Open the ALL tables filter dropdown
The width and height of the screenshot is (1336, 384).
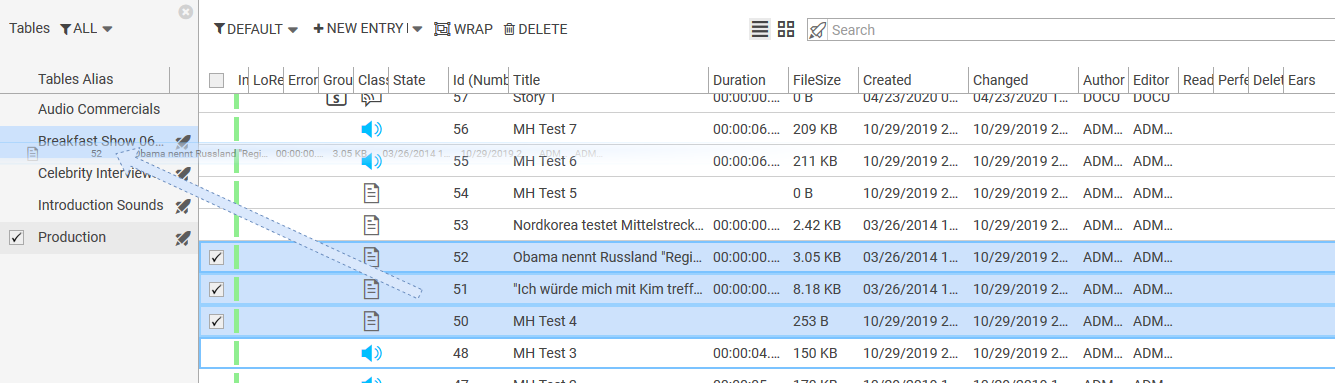[86, 29]
